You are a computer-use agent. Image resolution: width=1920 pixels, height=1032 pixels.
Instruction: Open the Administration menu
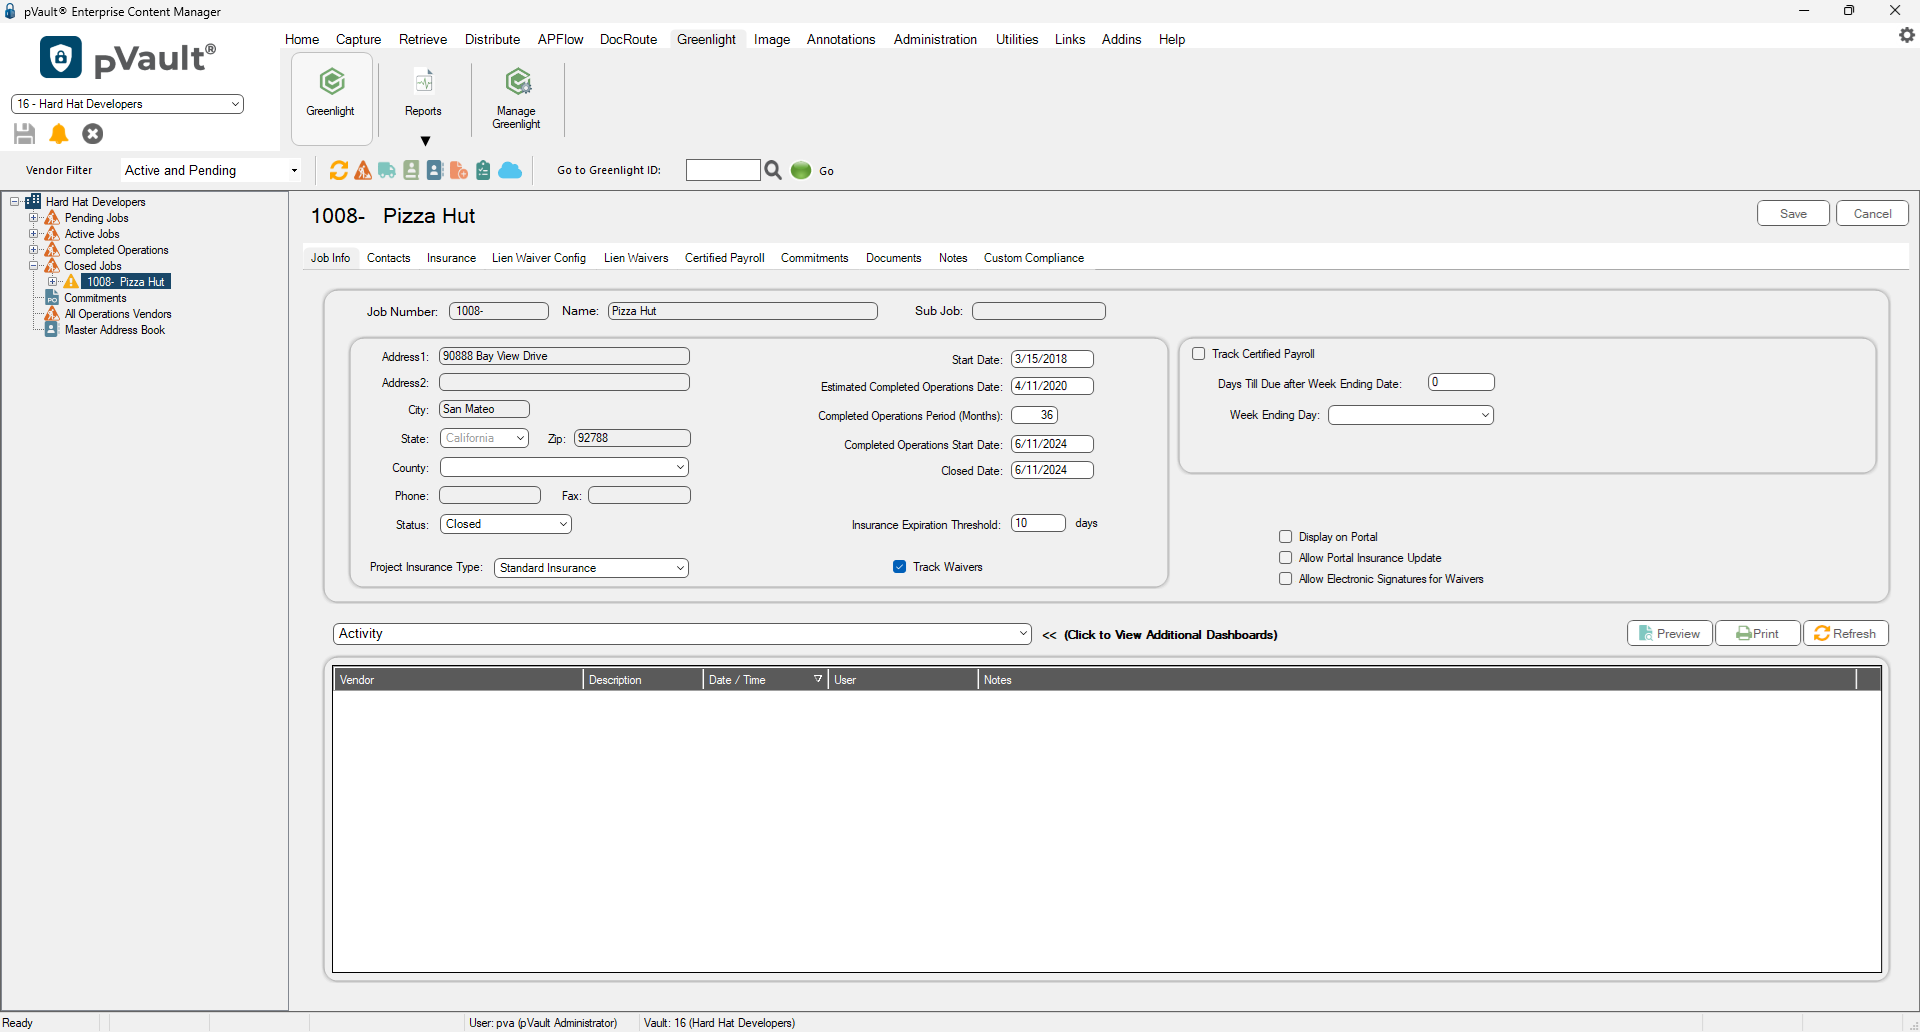(935, 39)
